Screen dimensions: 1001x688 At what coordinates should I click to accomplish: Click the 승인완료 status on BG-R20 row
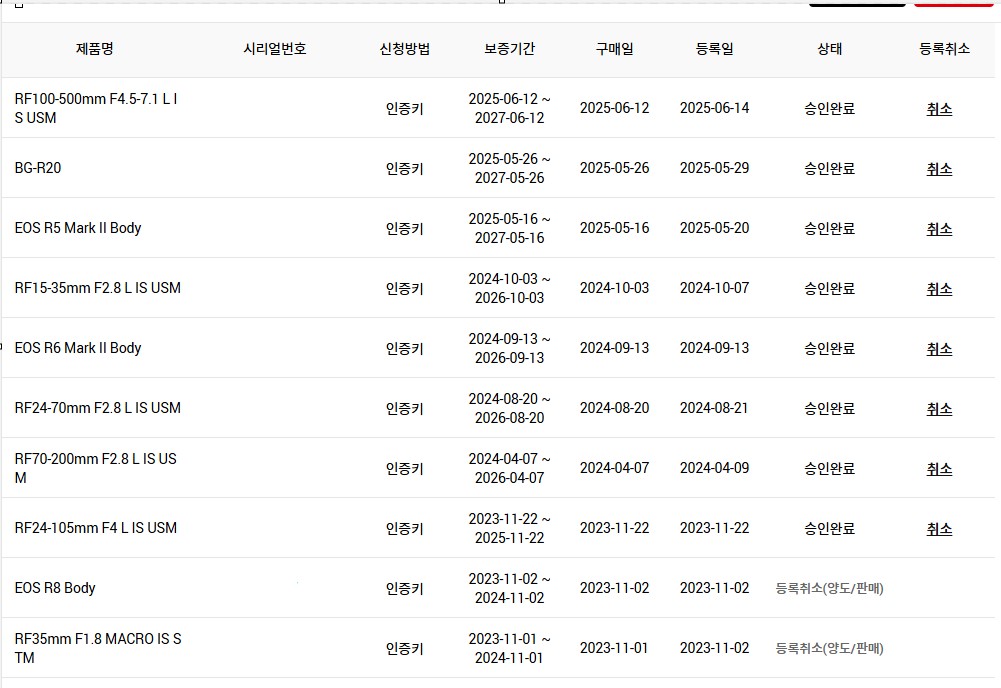[828, 168]
